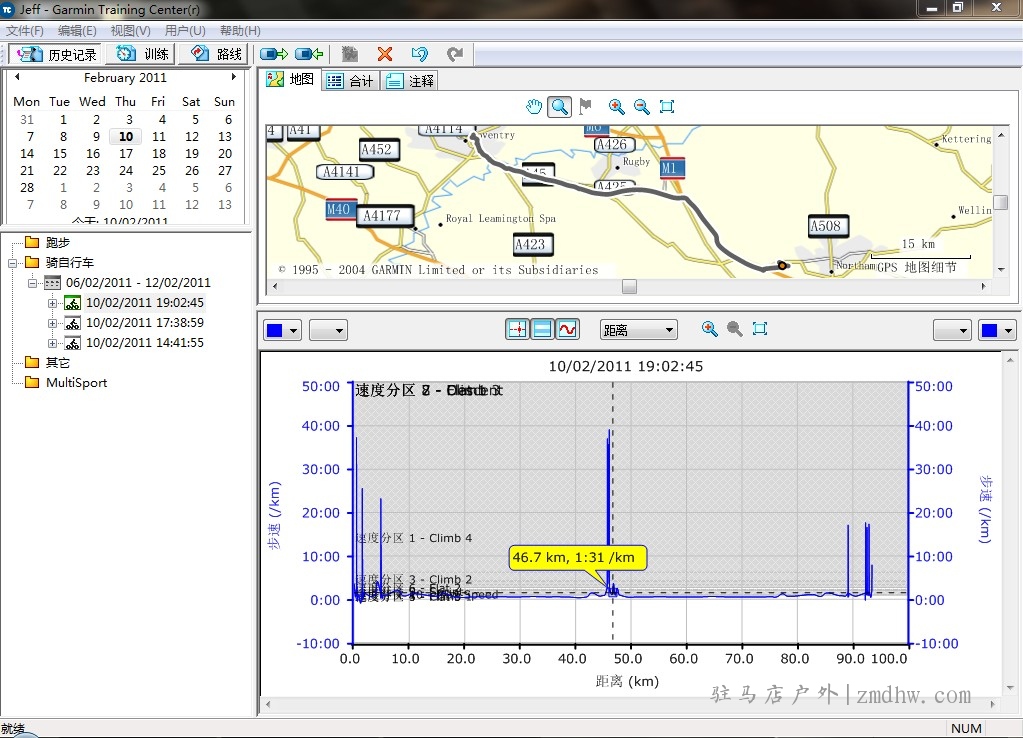
Task: Toggle the chart zone bands button
Action: click(542, 329)
